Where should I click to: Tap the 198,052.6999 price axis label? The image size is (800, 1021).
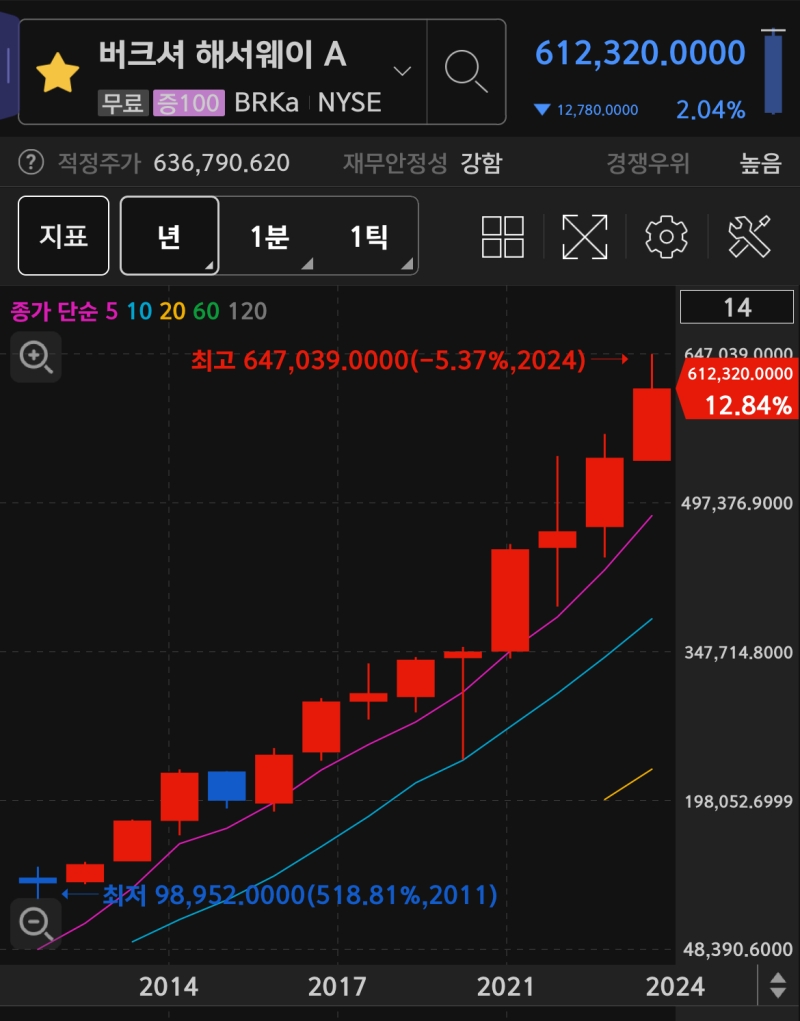pyautogui.click(x=738, y=802)
